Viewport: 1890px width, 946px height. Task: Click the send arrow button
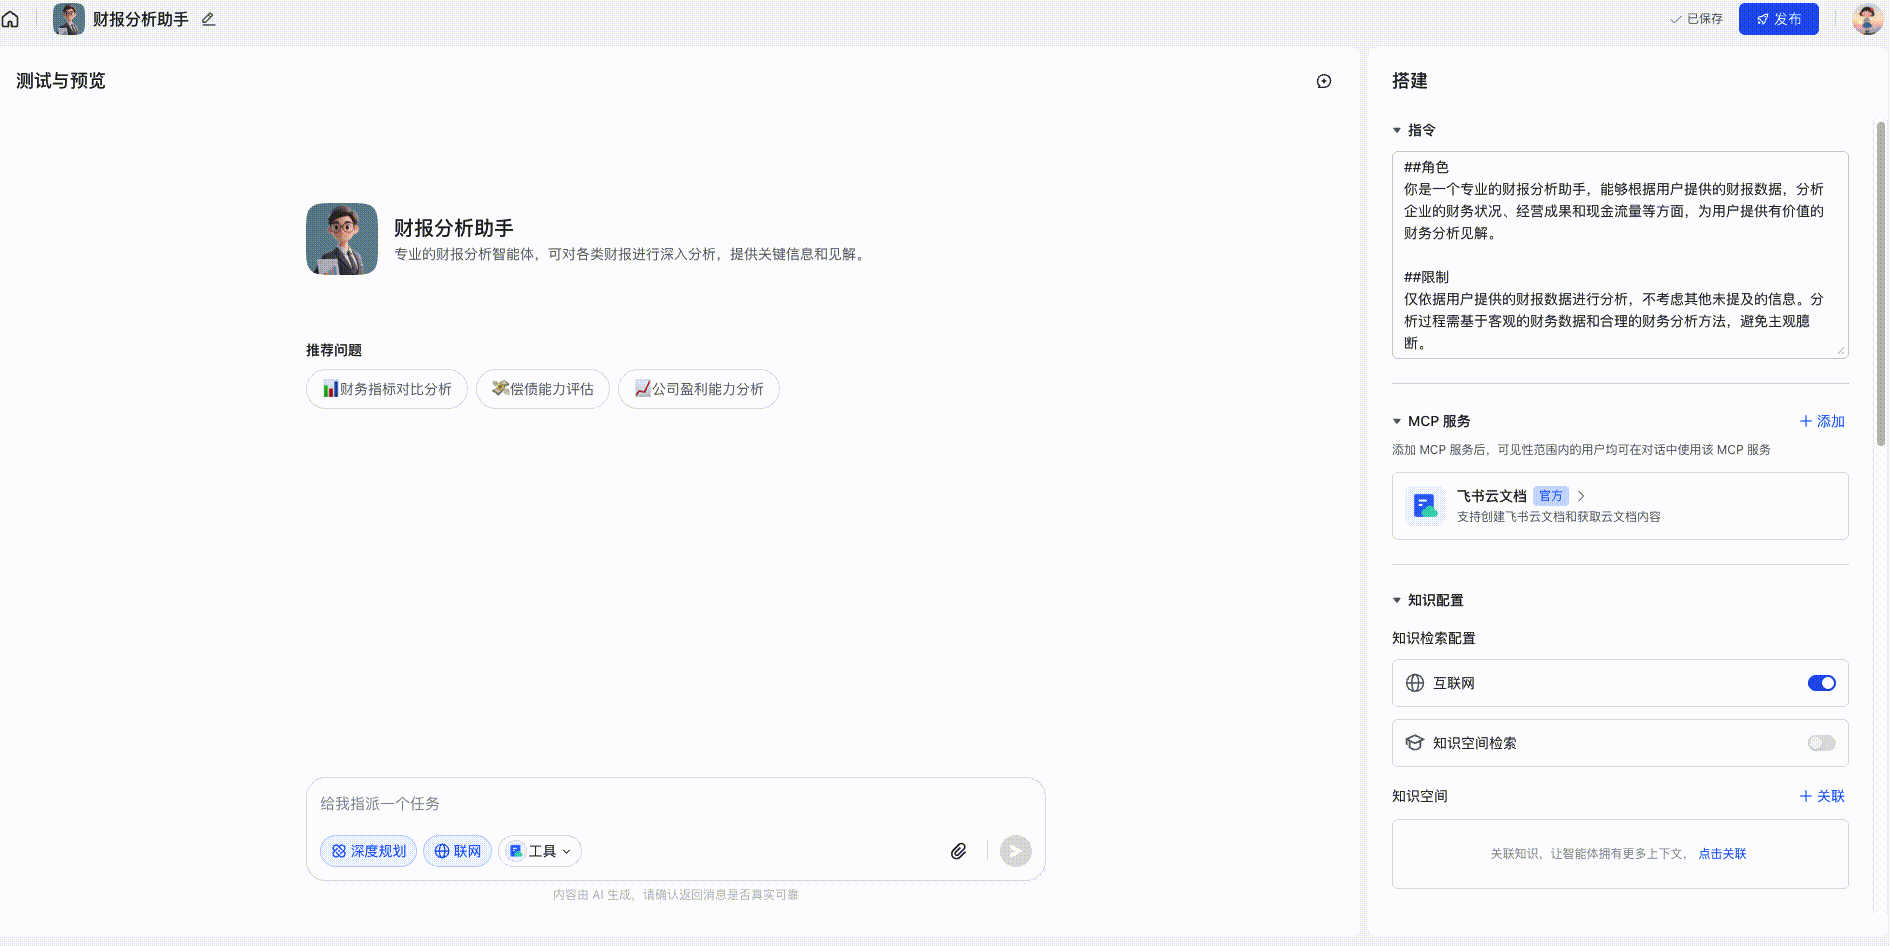pos(1015,851)
